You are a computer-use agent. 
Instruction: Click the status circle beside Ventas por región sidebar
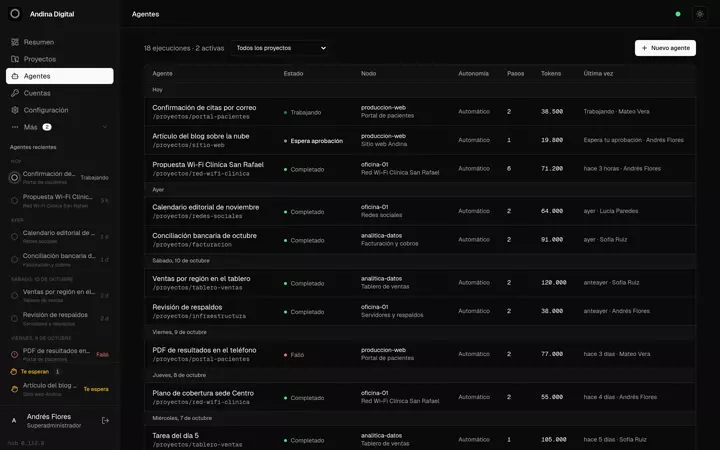pyautogui.click(x=14, y=296)
